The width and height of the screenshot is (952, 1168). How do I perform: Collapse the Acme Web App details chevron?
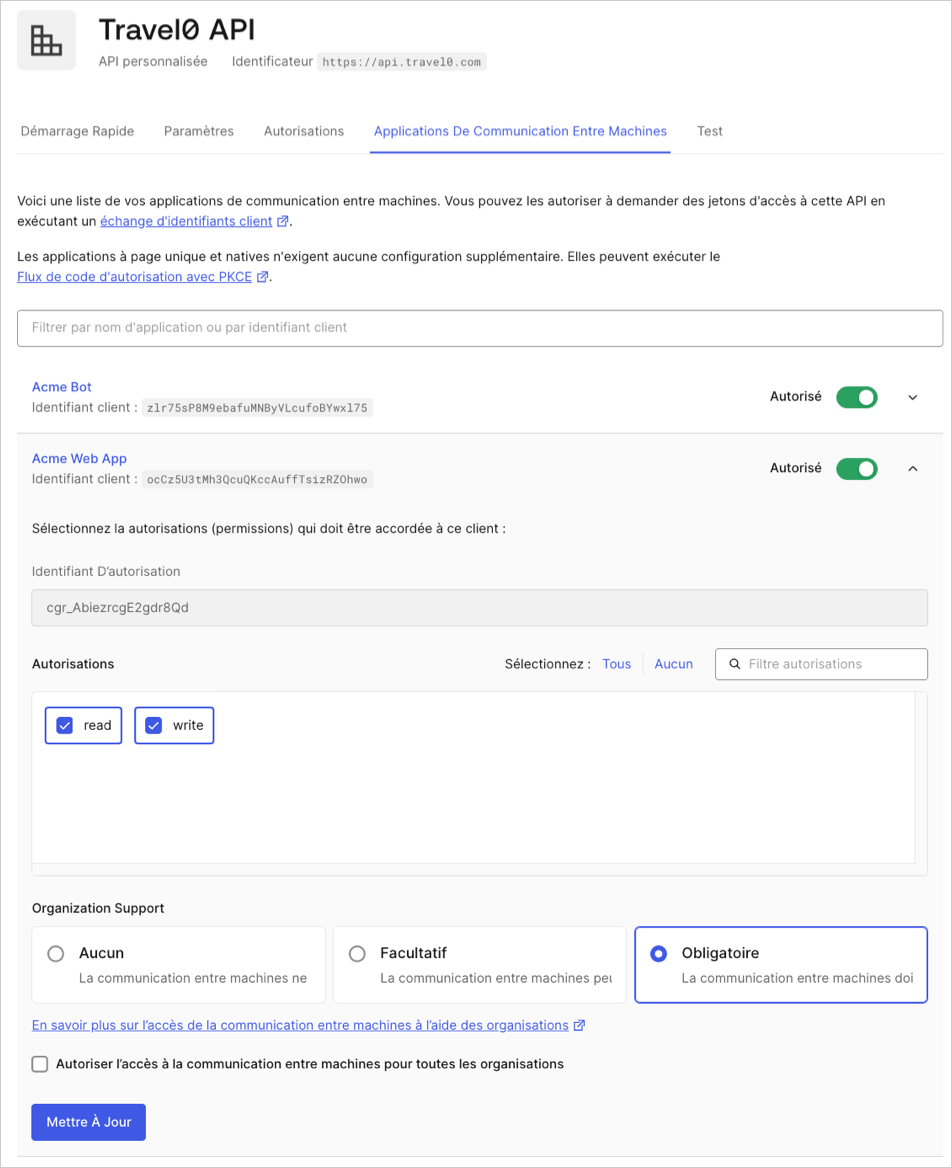(913, 469)
